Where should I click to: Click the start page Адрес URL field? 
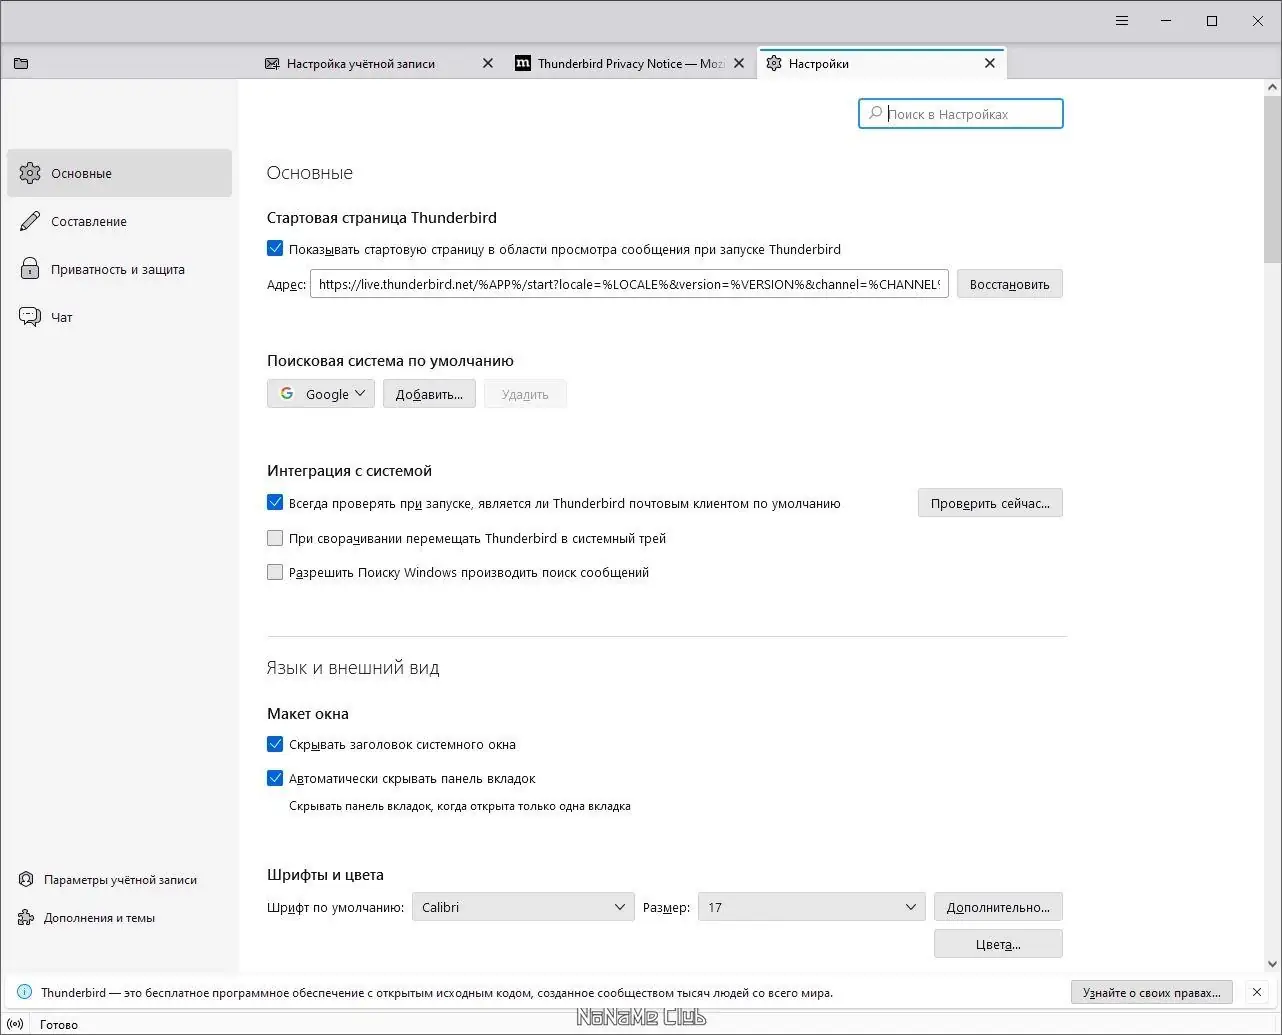click(629, 284)
